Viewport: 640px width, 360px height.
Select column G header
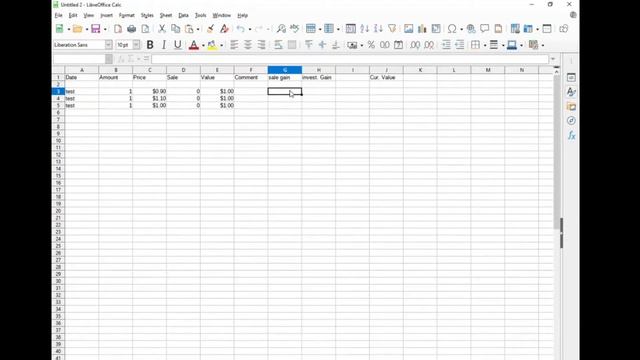click(285, 70)
